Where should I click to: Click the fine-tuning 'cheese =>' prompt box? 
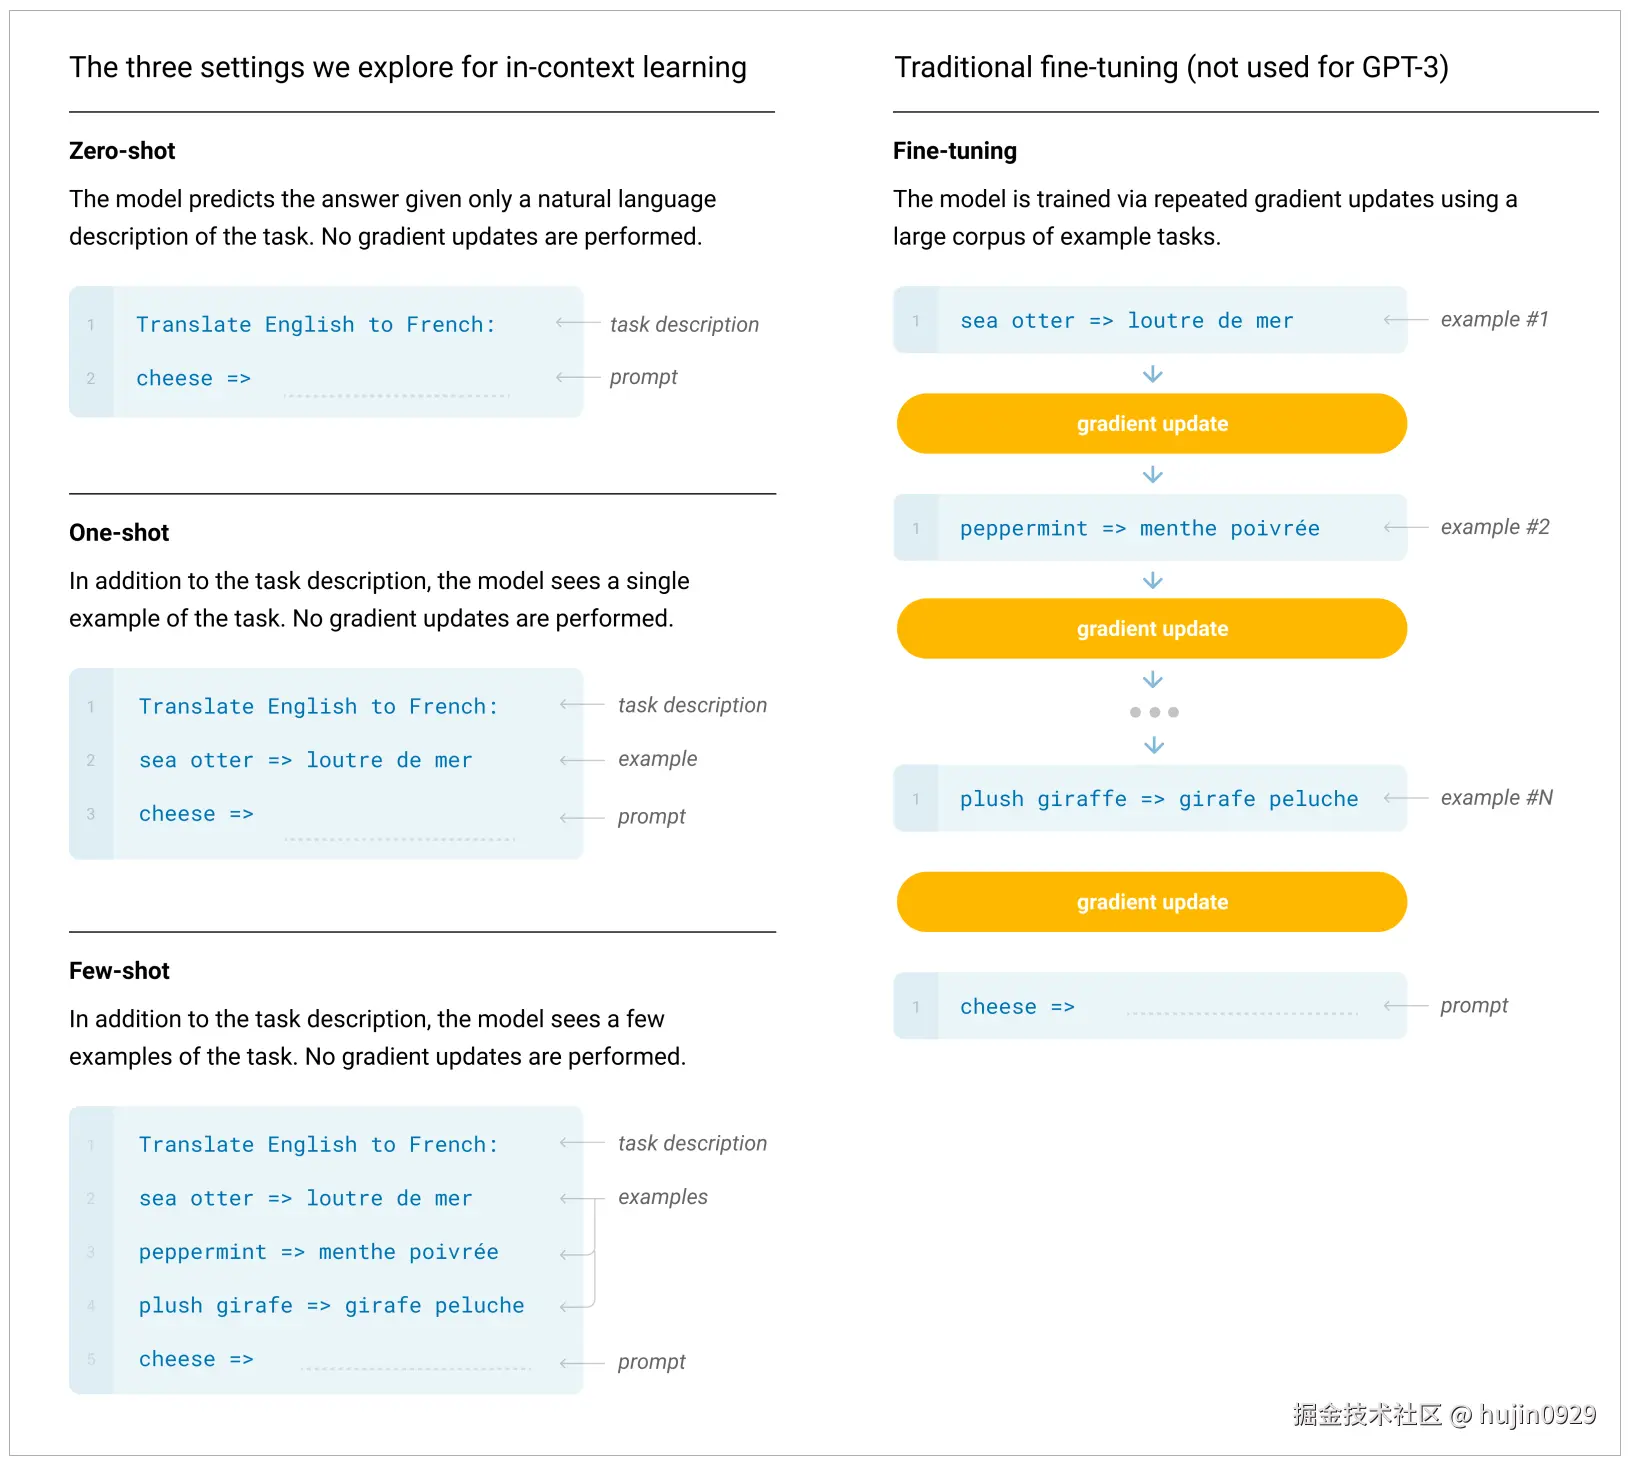click(1150, 1006)
